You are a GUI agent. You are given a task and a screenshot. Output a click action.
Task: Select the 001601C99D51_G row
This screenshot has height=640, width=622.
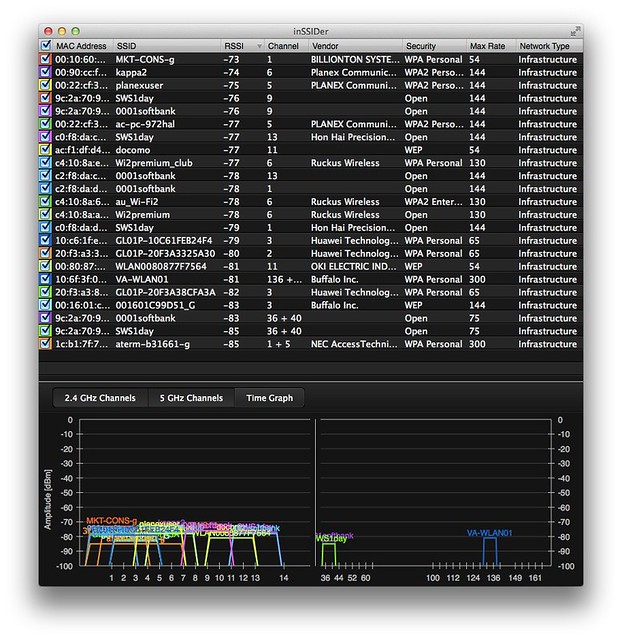[x=311, y=305]
